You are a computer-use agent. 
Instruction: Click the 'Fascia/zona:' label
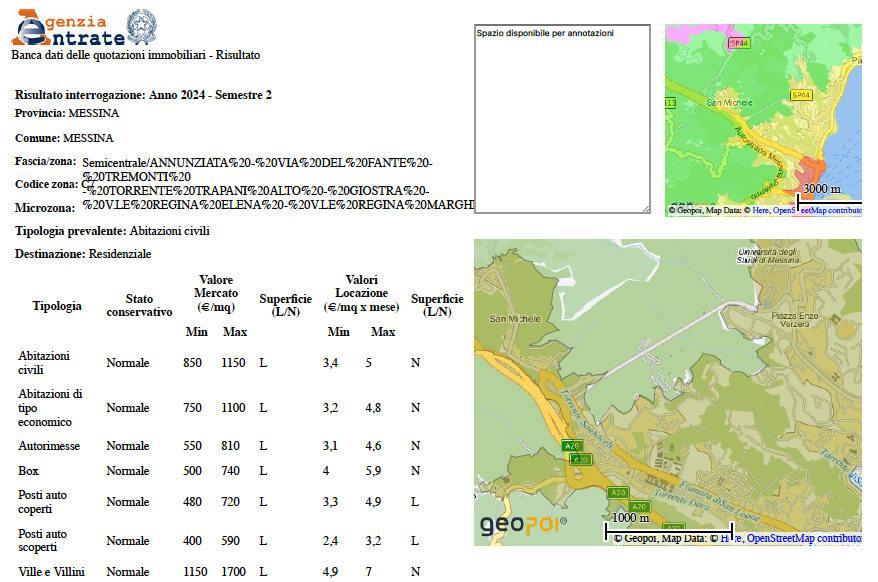tap(45, 161)
